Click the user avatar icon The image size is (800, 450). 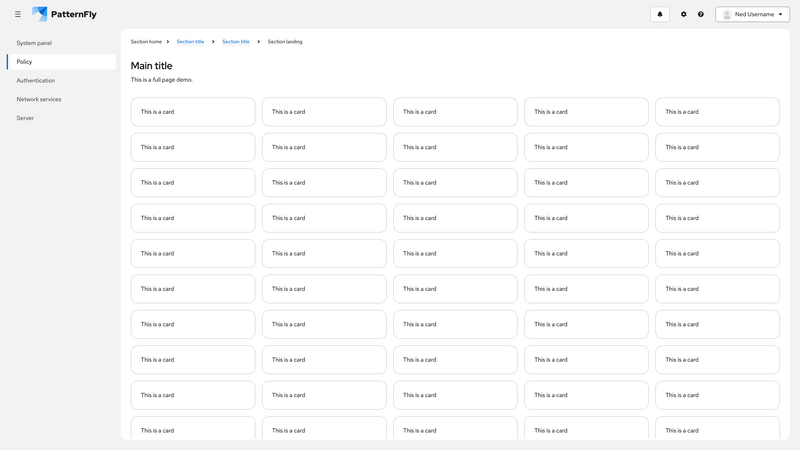coord(727,14)
